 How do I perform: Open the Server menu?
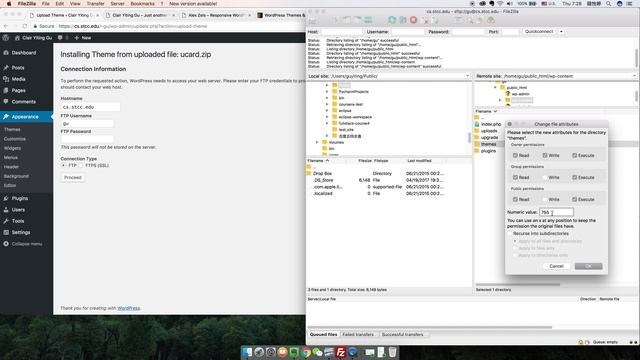pos(117,4)
